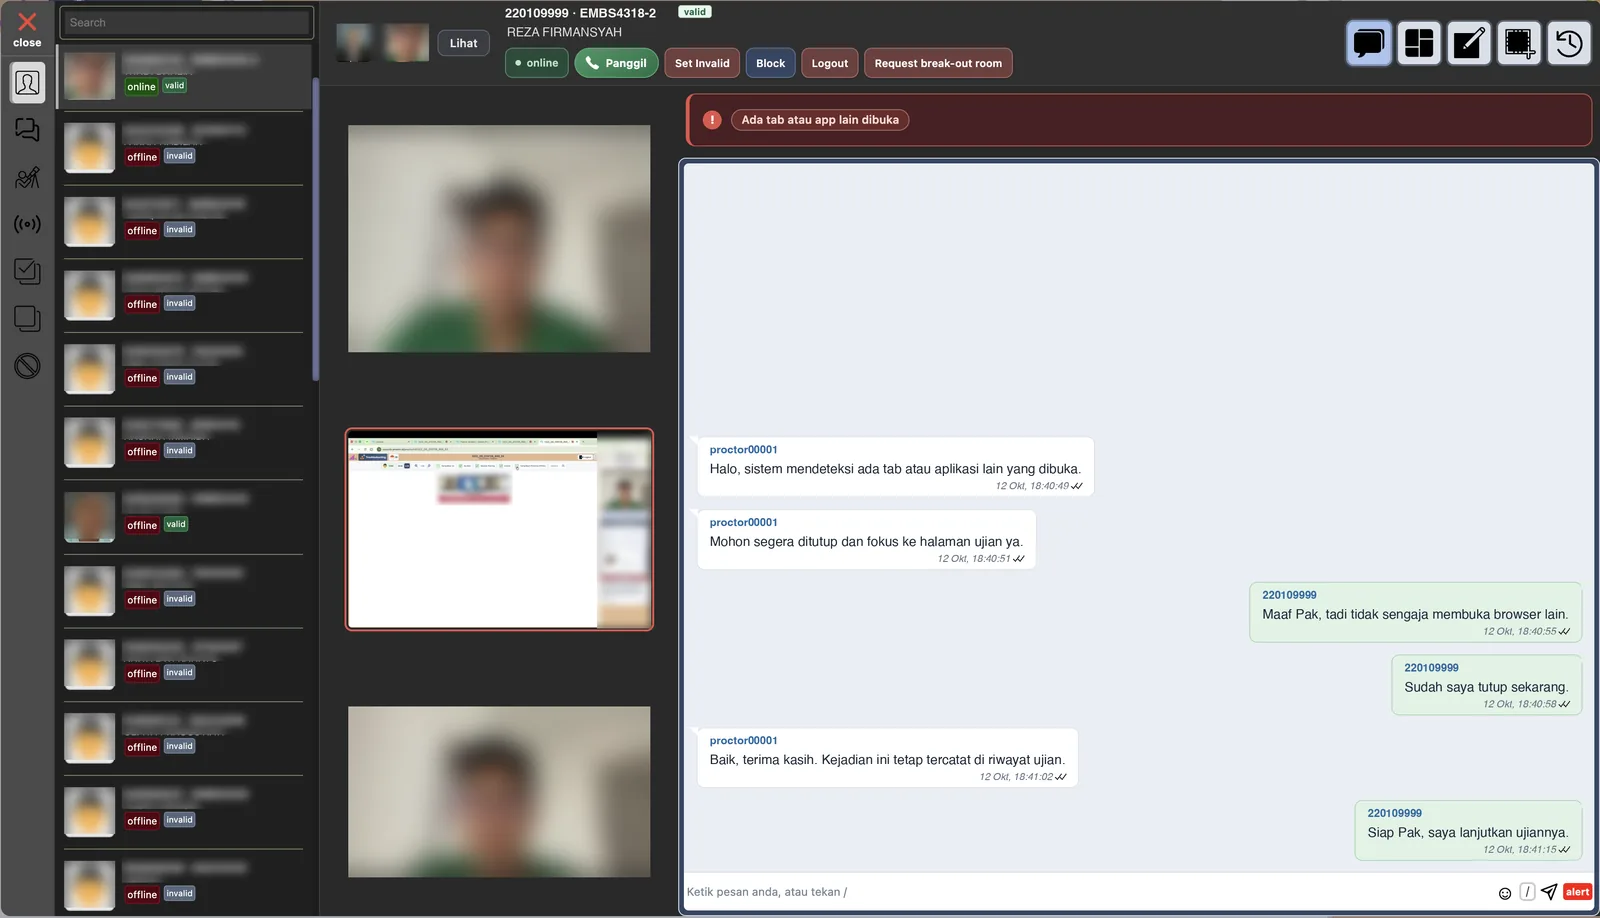
Task: Click the Lihat button
Action: point(464,43)
